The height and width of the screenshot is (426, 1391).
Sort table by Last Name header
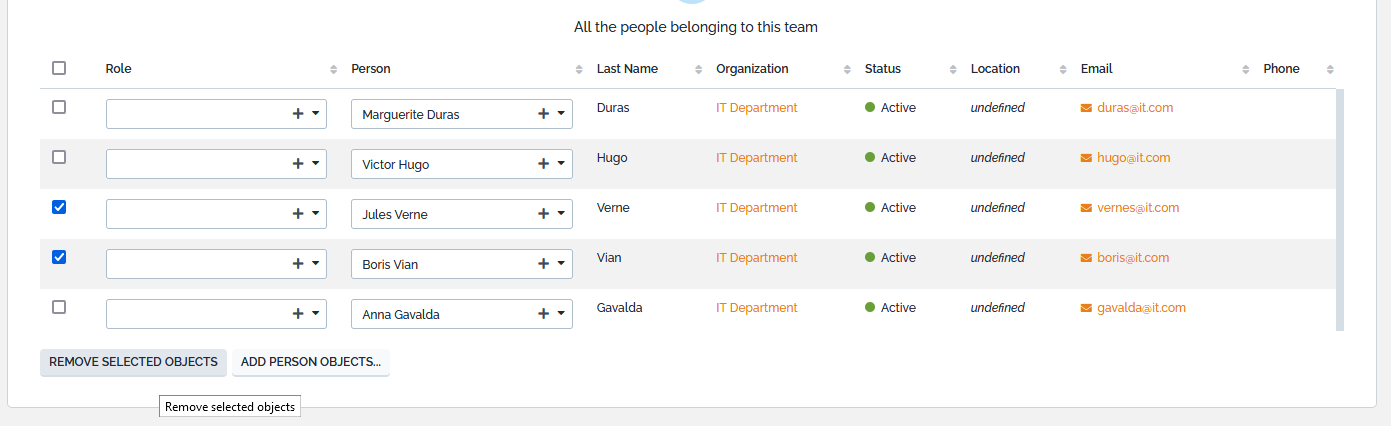pos(627,69)
